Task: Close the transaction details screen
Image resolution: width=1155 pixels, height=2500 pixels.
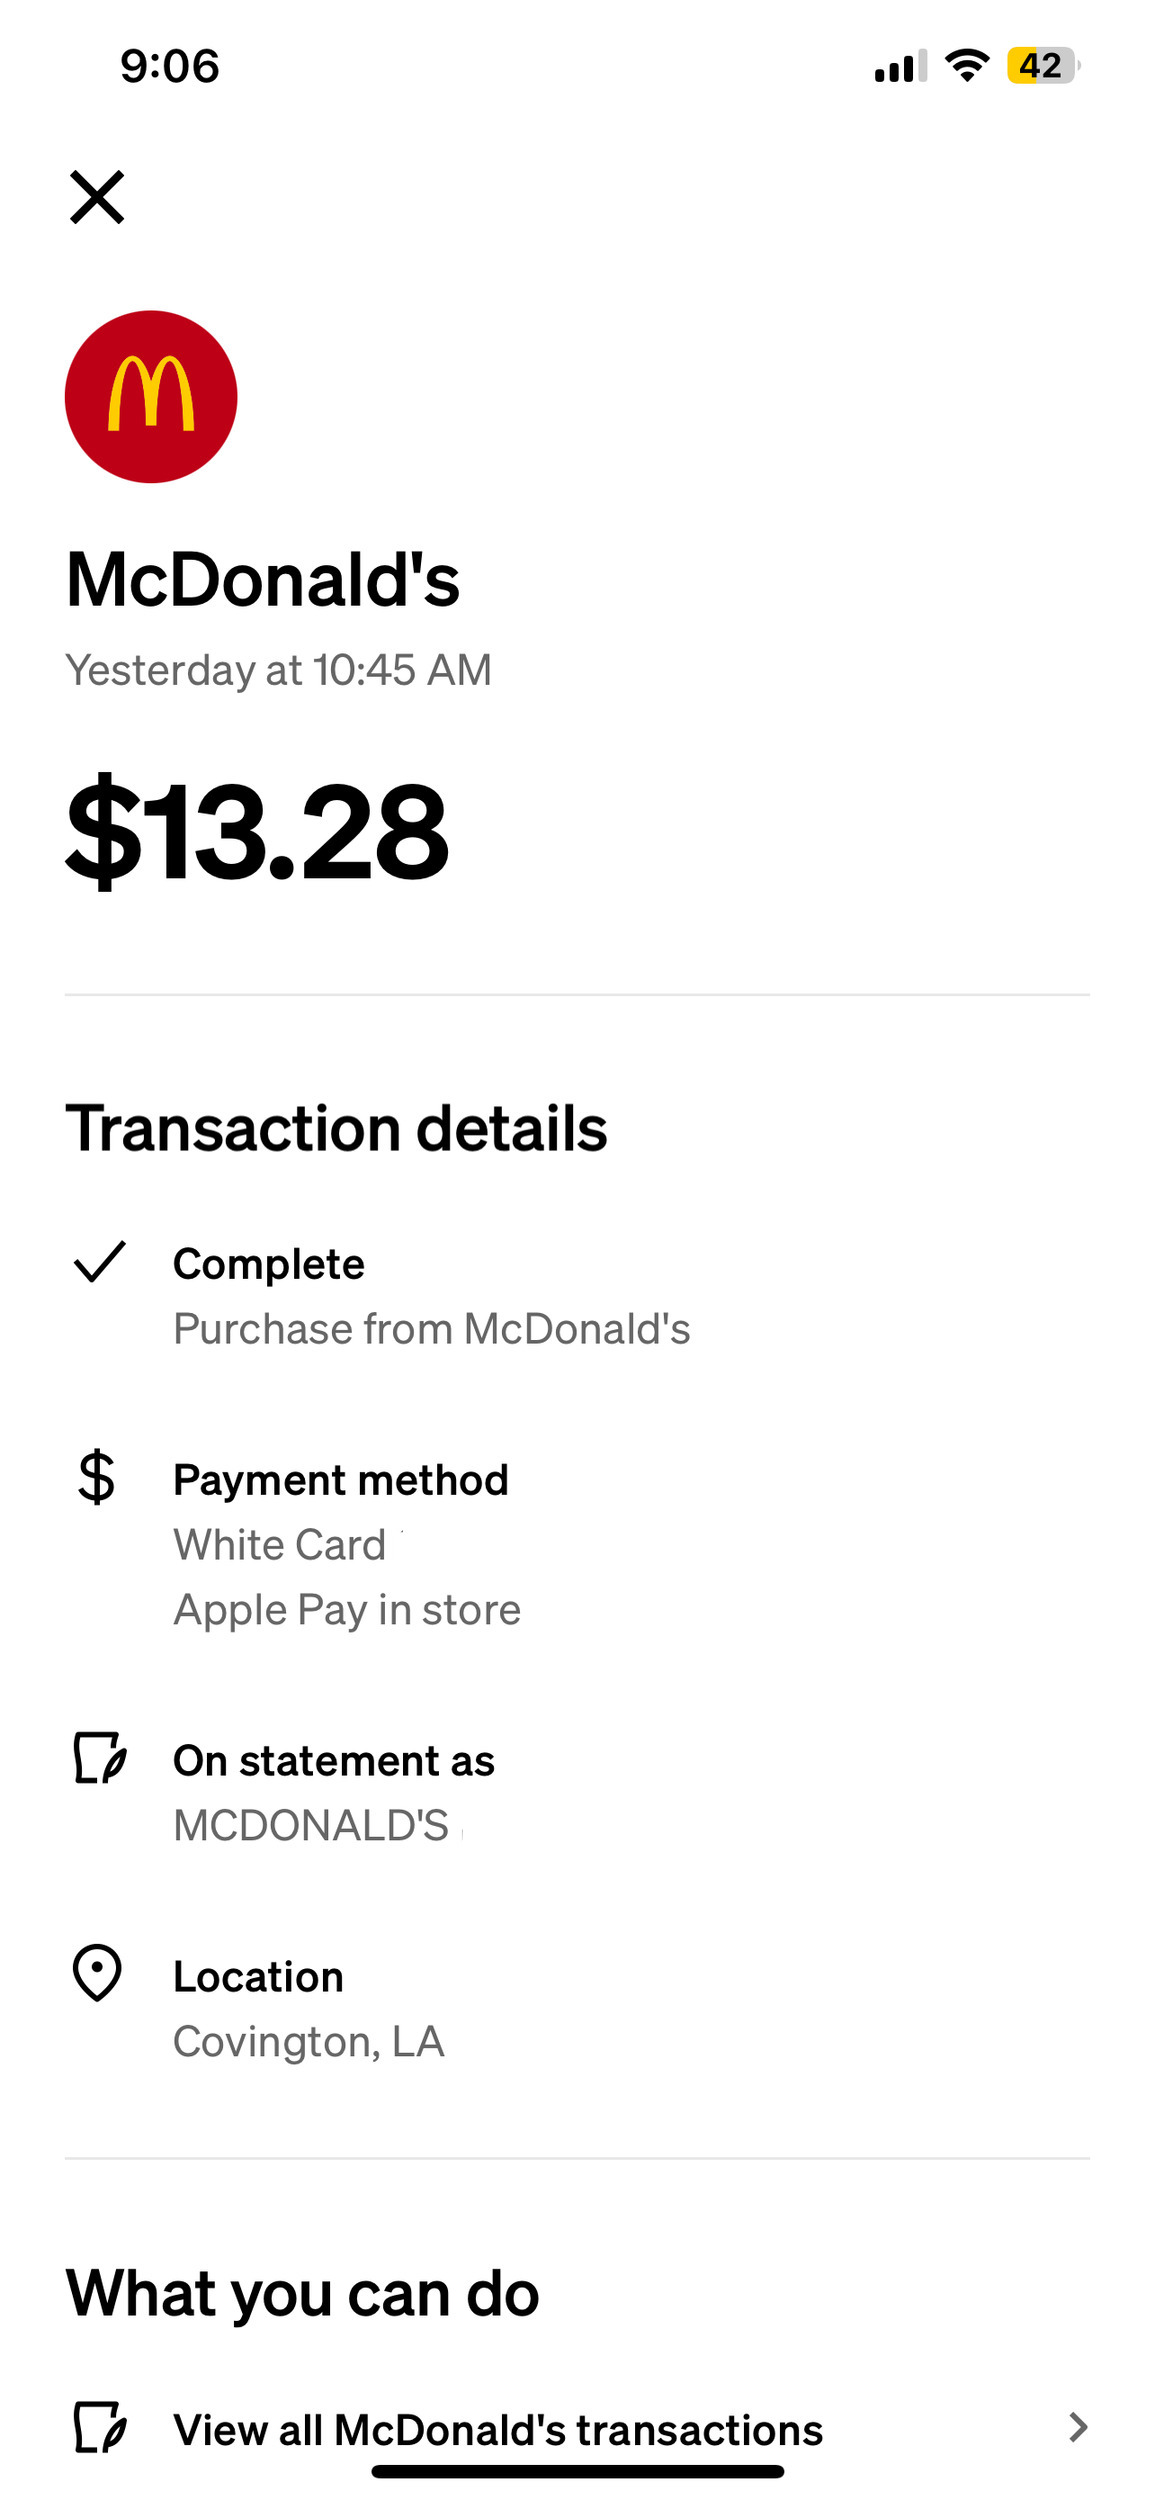Action: tap(97, 197)
